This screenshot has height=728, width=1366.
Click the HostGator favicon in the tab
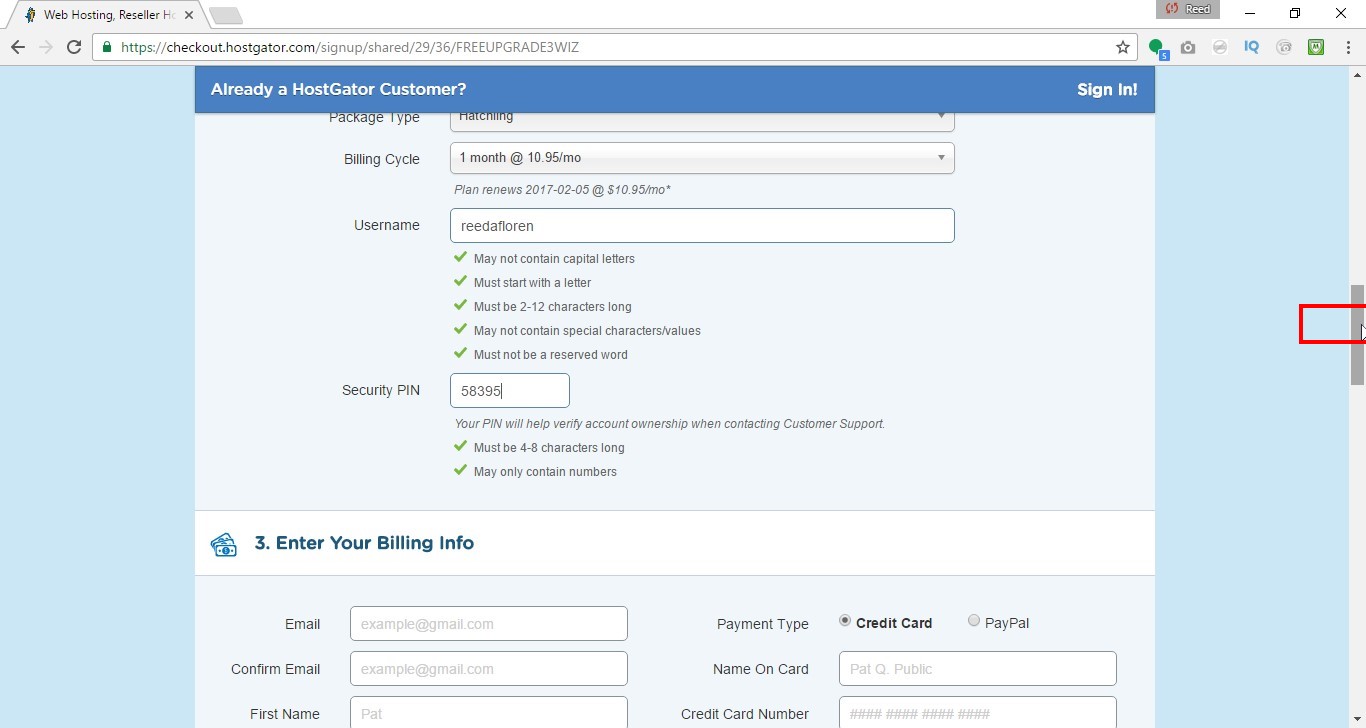point(30,15)
